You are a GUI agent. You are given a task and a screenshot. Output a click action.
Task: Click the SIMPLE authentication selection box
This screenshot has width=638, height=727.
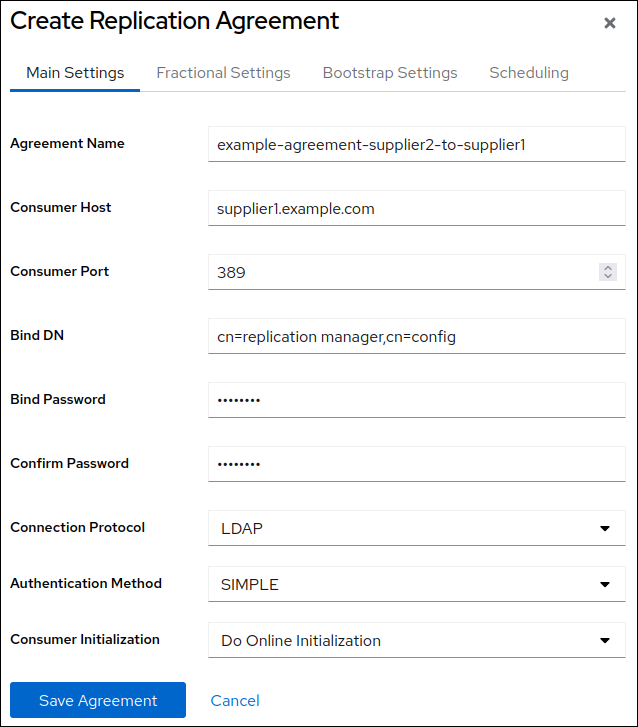[400, 584]
